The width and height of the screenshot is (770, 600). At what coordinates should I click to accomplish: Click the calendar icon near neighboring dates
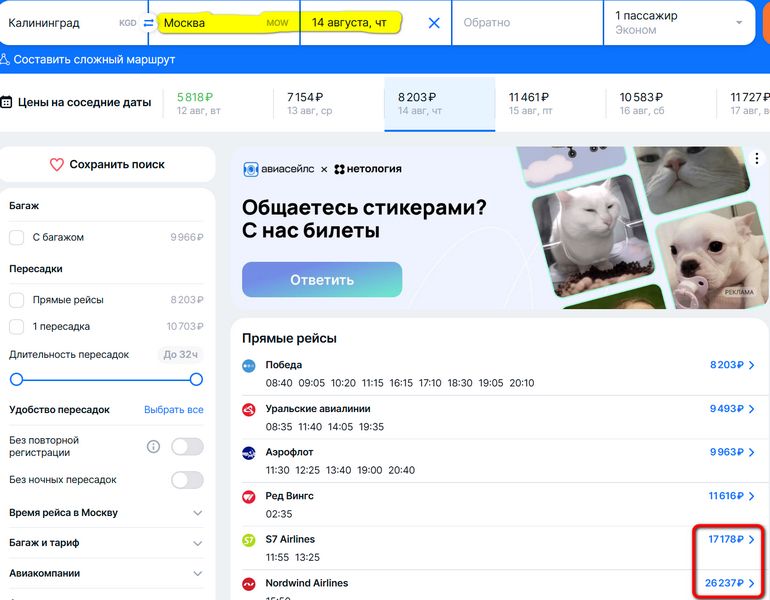tap(6, 102)
